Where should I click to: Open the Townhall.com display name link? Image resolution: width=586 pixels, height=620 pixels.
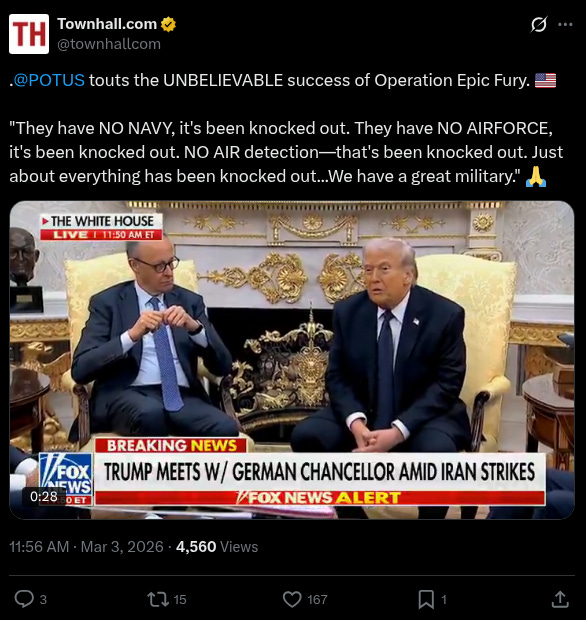(107, 24)
